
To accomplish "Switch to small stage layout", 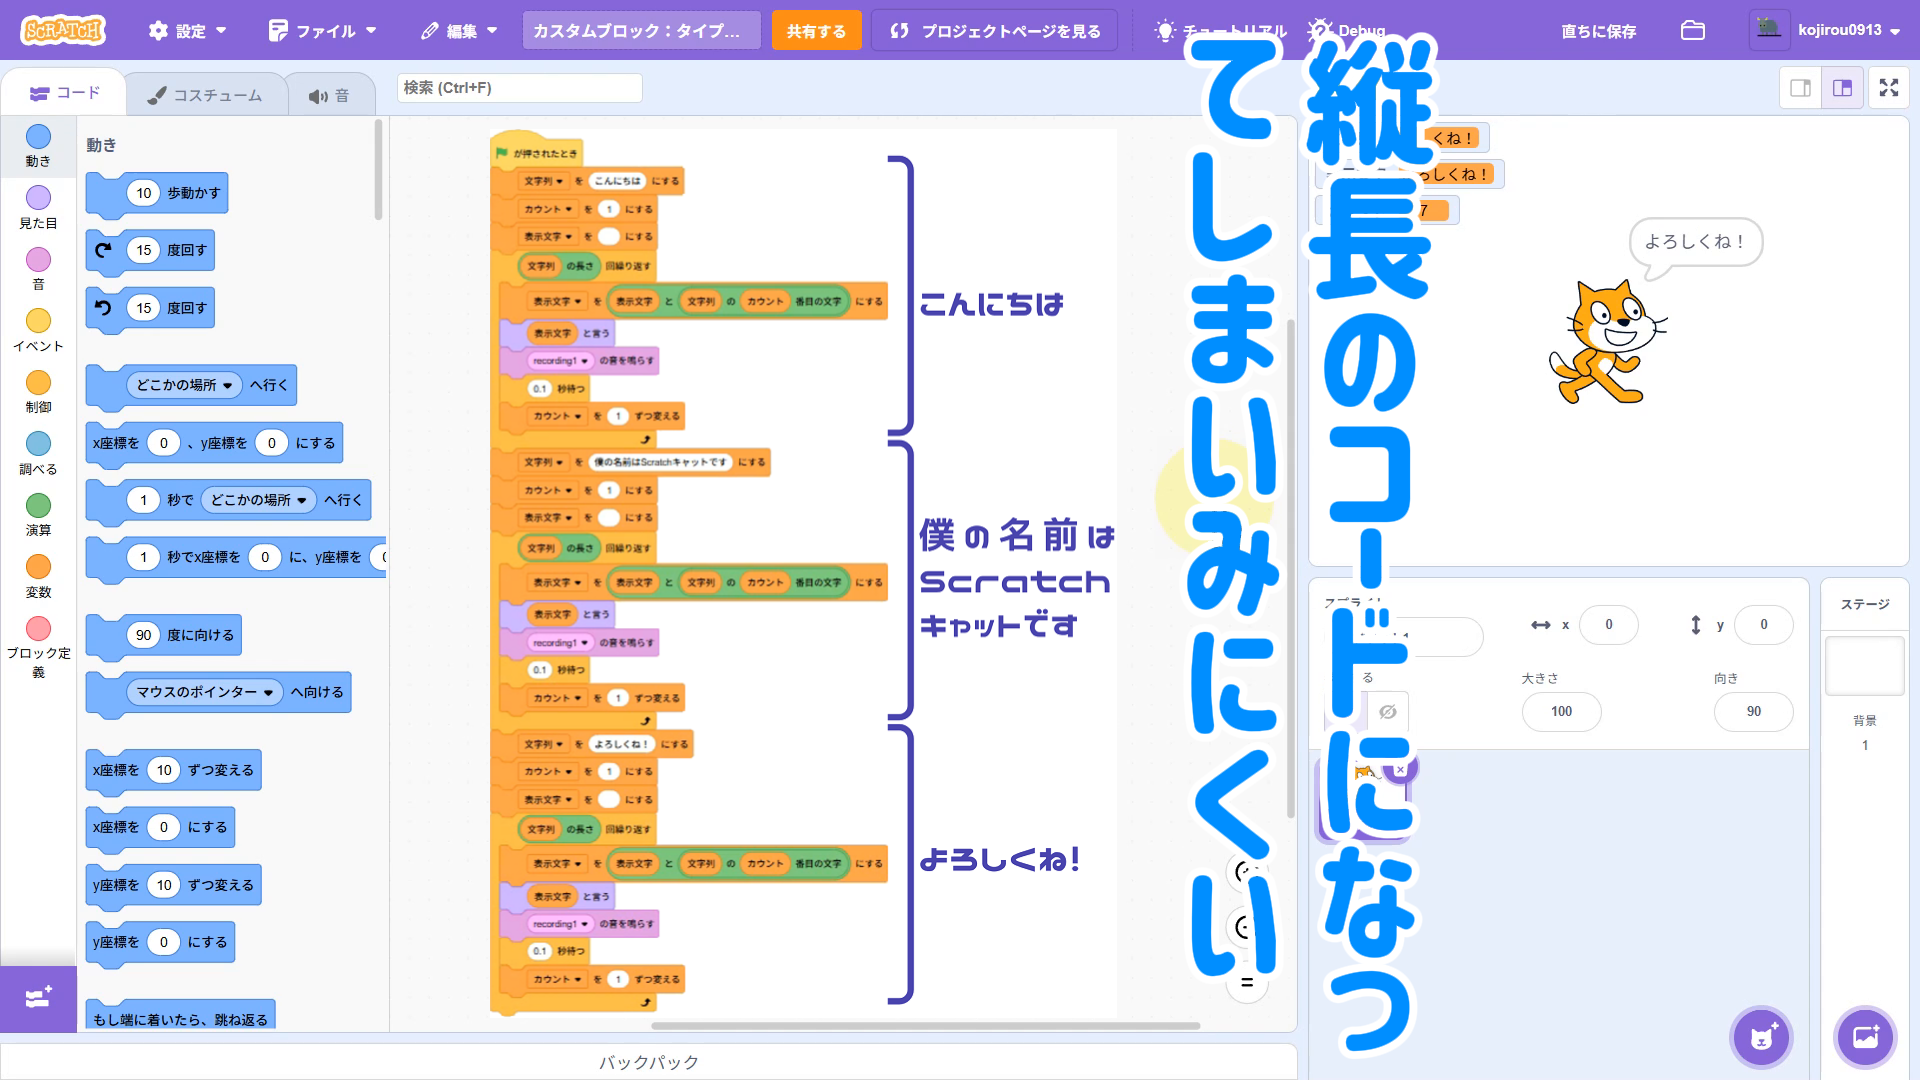I will [x=1800, y=88].
